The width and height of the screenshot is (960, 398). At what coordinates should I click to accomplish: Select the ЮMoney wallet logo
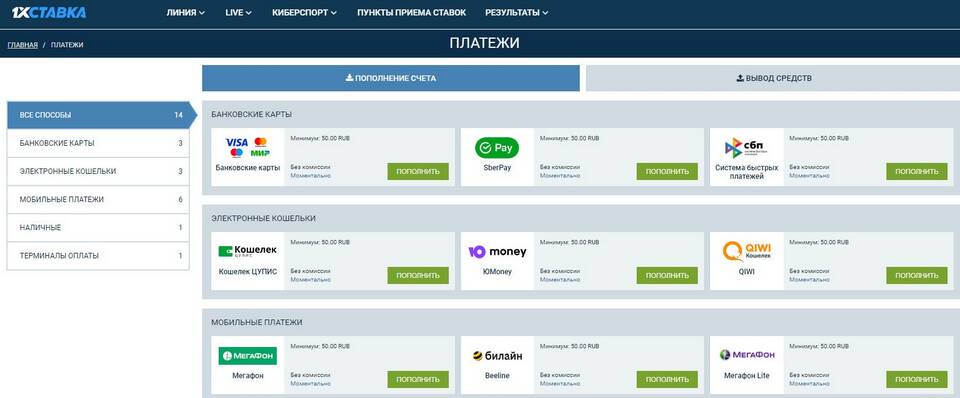tap(497, 252)
